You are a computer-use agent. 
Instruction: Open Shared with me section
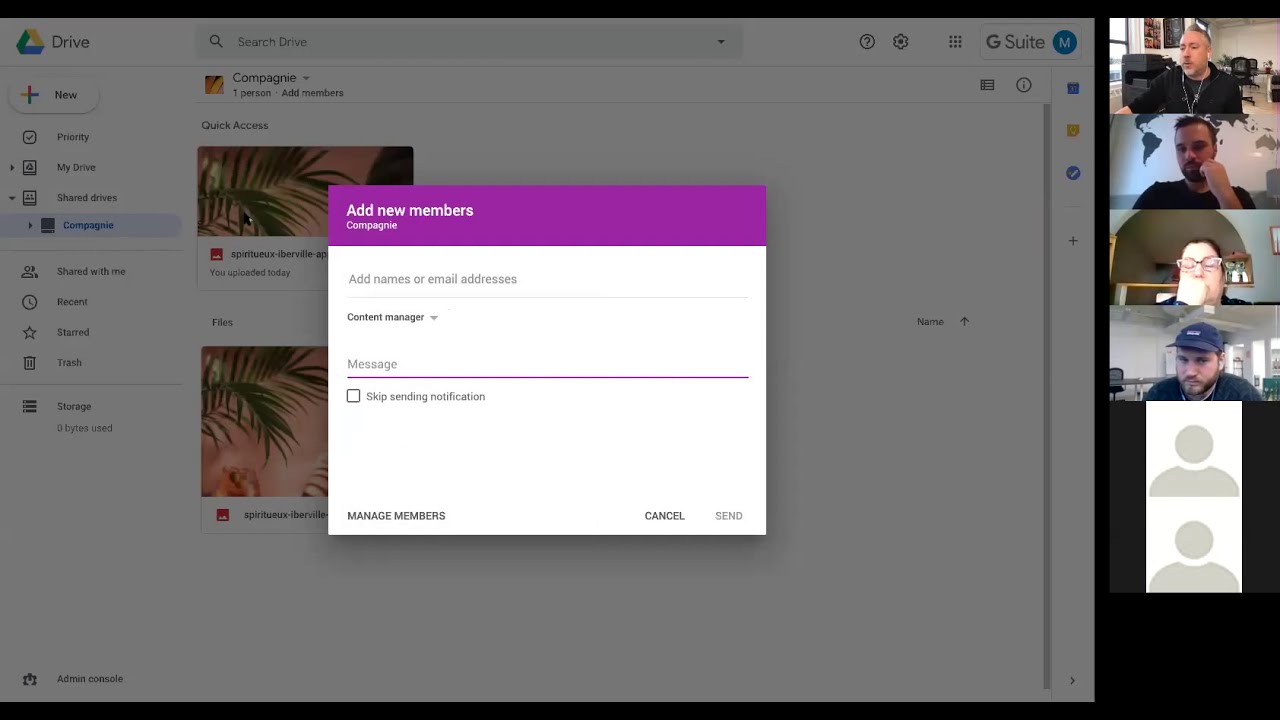[x=91, y=271]
